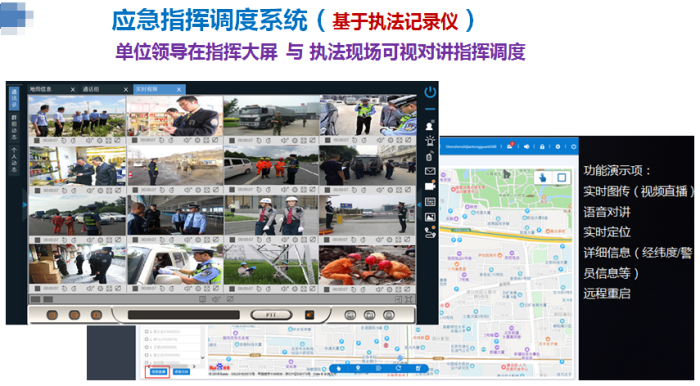Select the officers-on-beach video thumbnail

click(77, 116)
